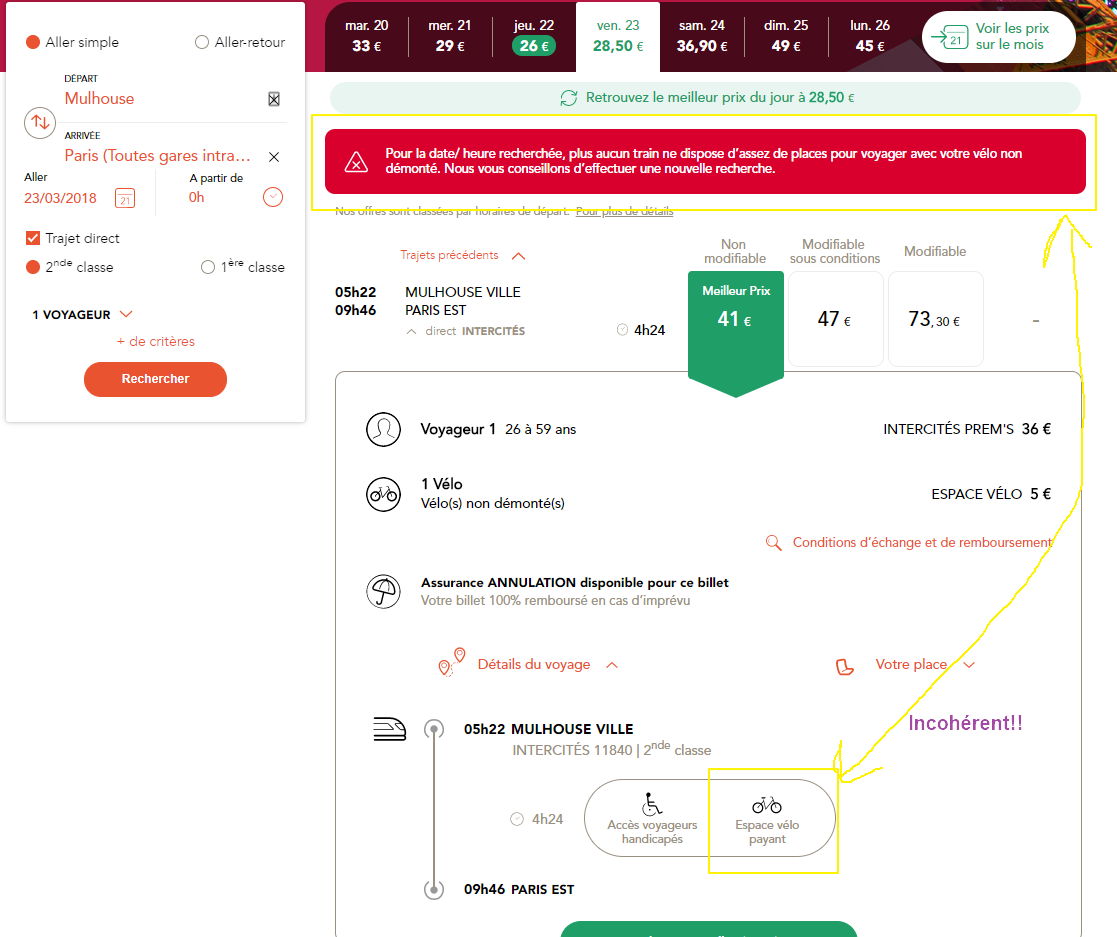The image size is (1117, 937).
Task: Select the dim. 25 date tab
Action: pos(786,36)
